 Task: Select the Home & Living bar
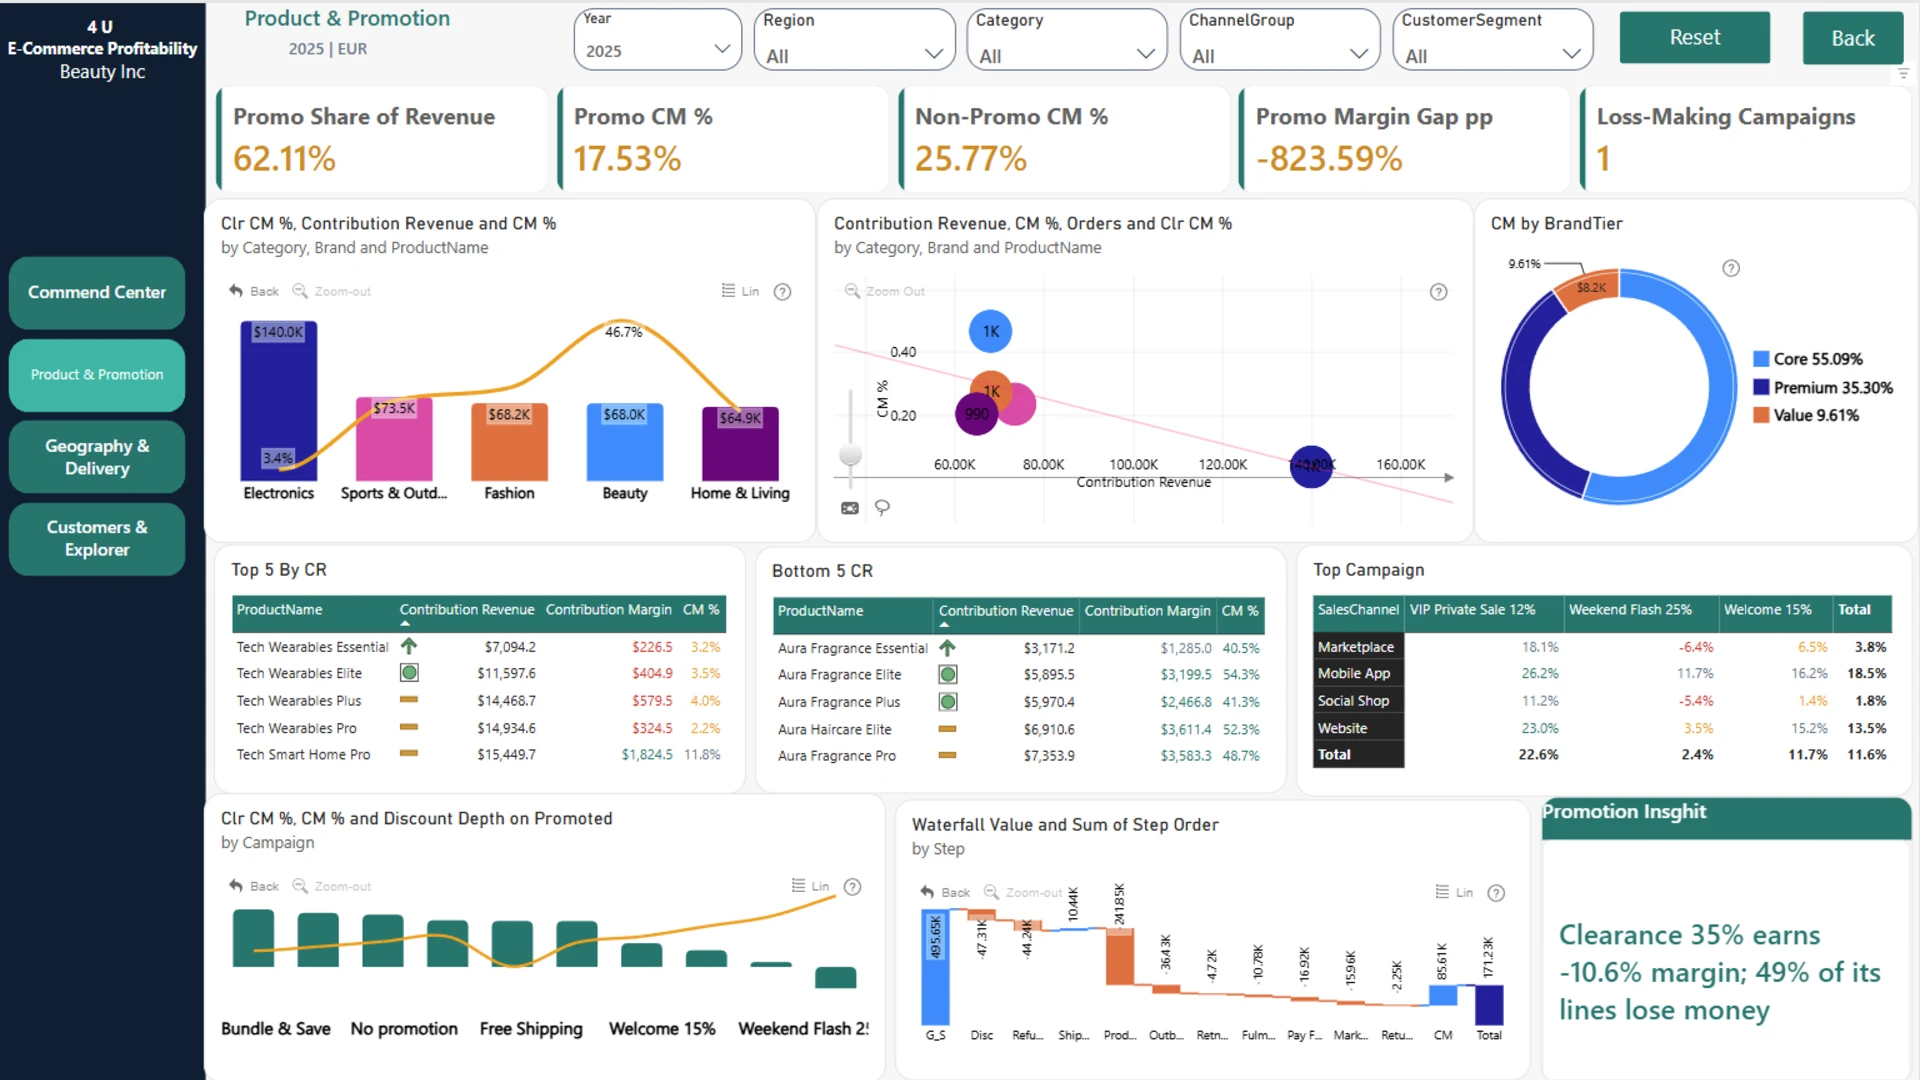(x=740, y=444)
